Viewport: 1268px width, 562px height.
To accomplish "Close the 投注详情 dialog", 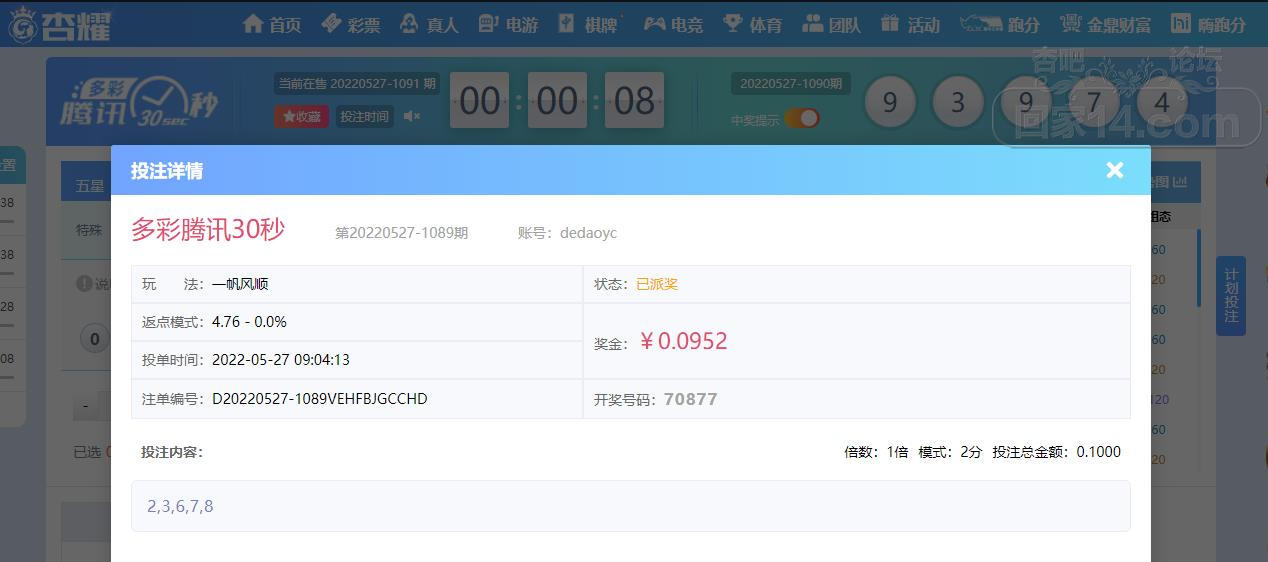I will 1115,170.
